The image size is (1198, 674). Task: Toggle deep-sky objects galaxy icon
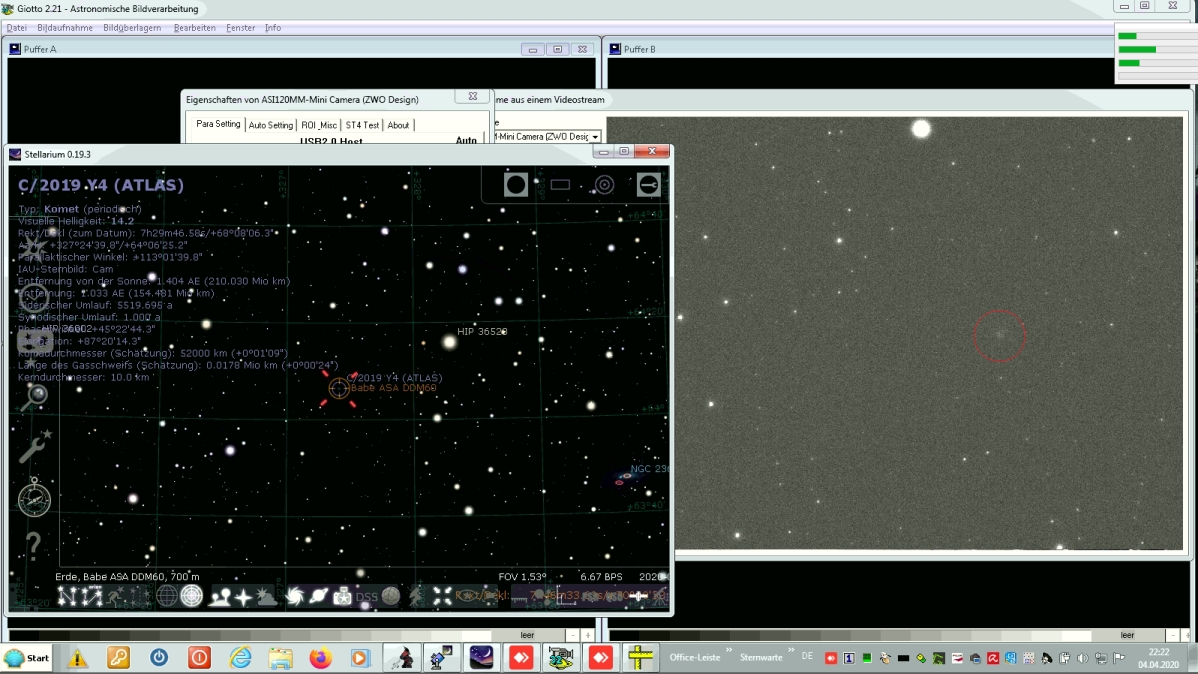coord(294,597)
